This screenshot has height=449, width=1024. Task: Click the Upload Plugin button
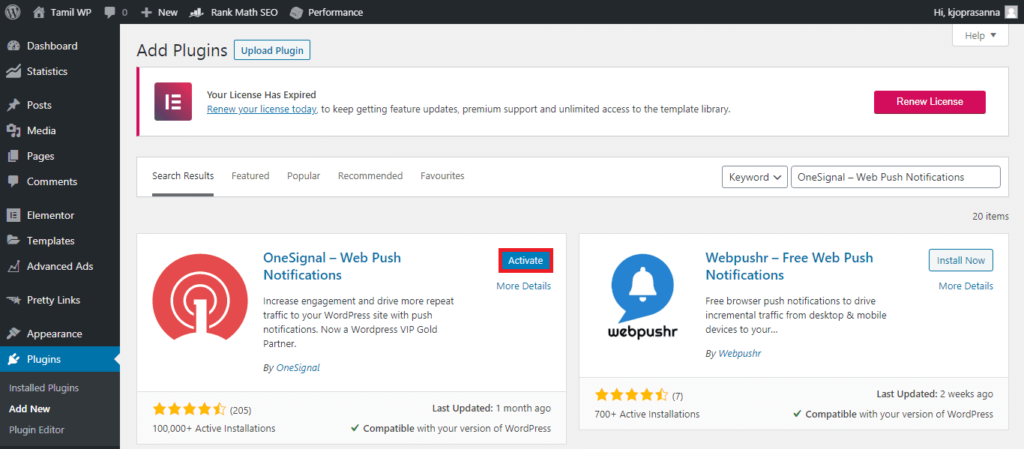click(272, 50)
